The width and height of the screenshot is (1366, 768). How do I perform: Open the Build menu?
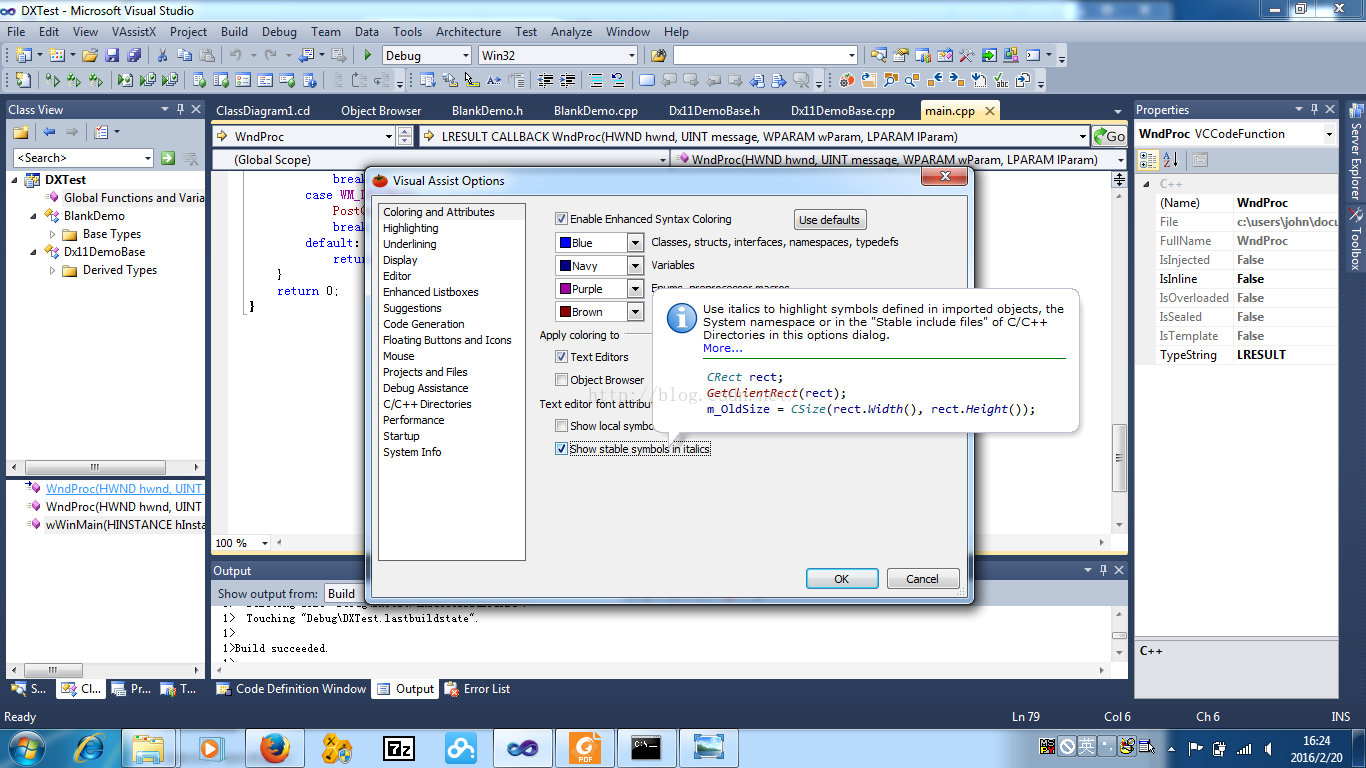234,32
